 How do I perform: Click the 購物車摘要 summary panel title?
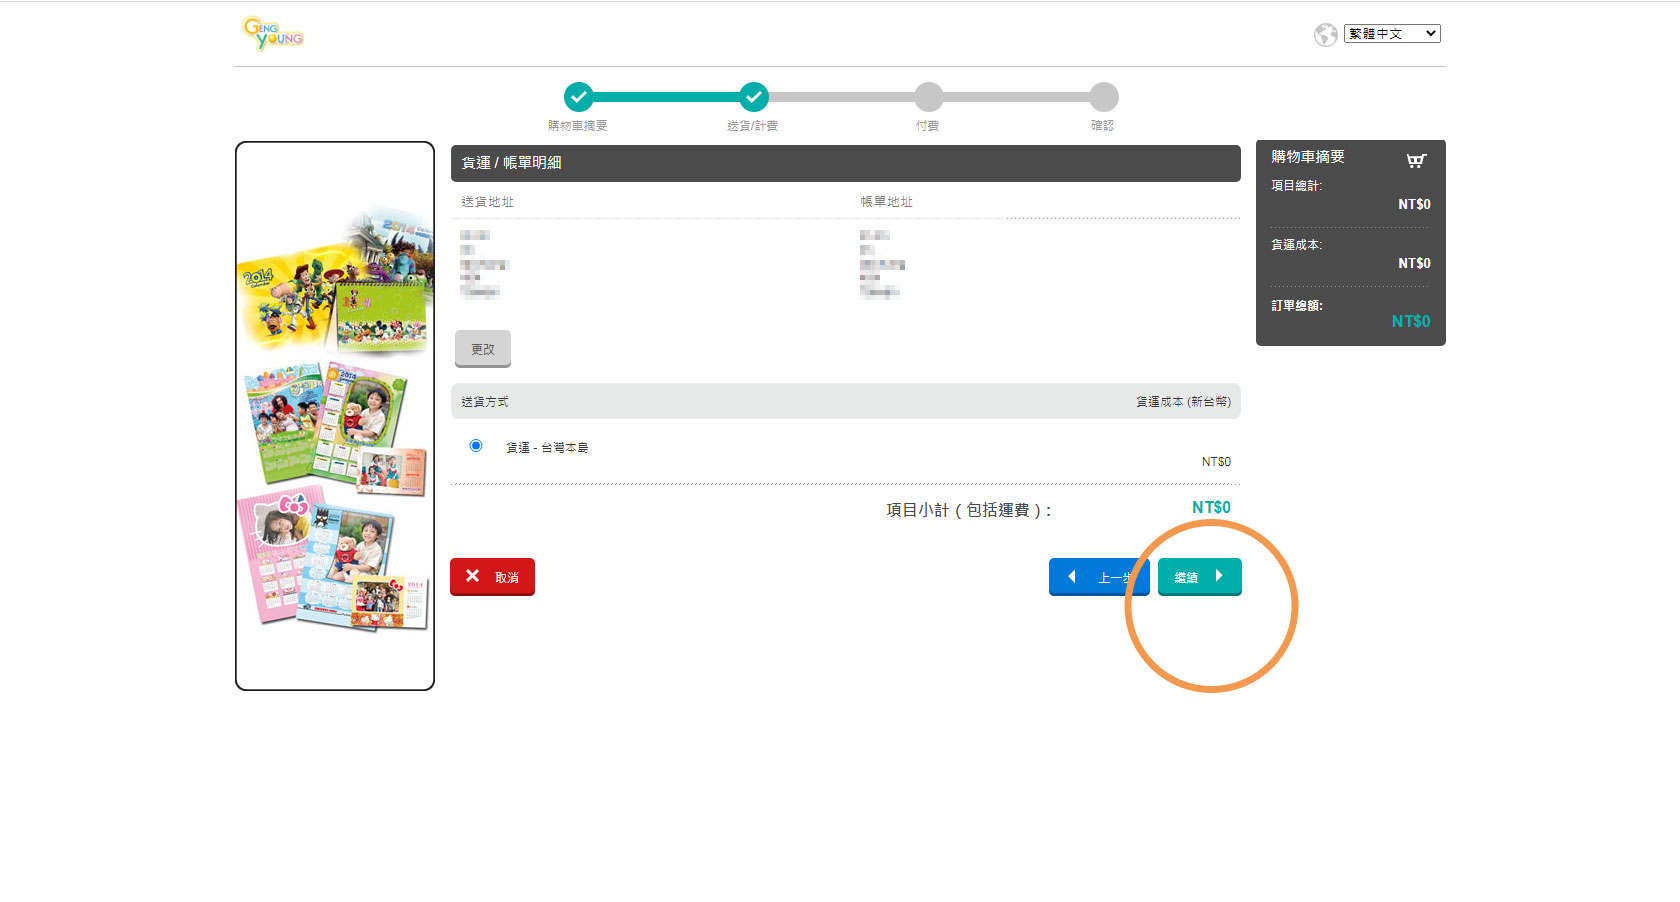(x=1308, y=157)
